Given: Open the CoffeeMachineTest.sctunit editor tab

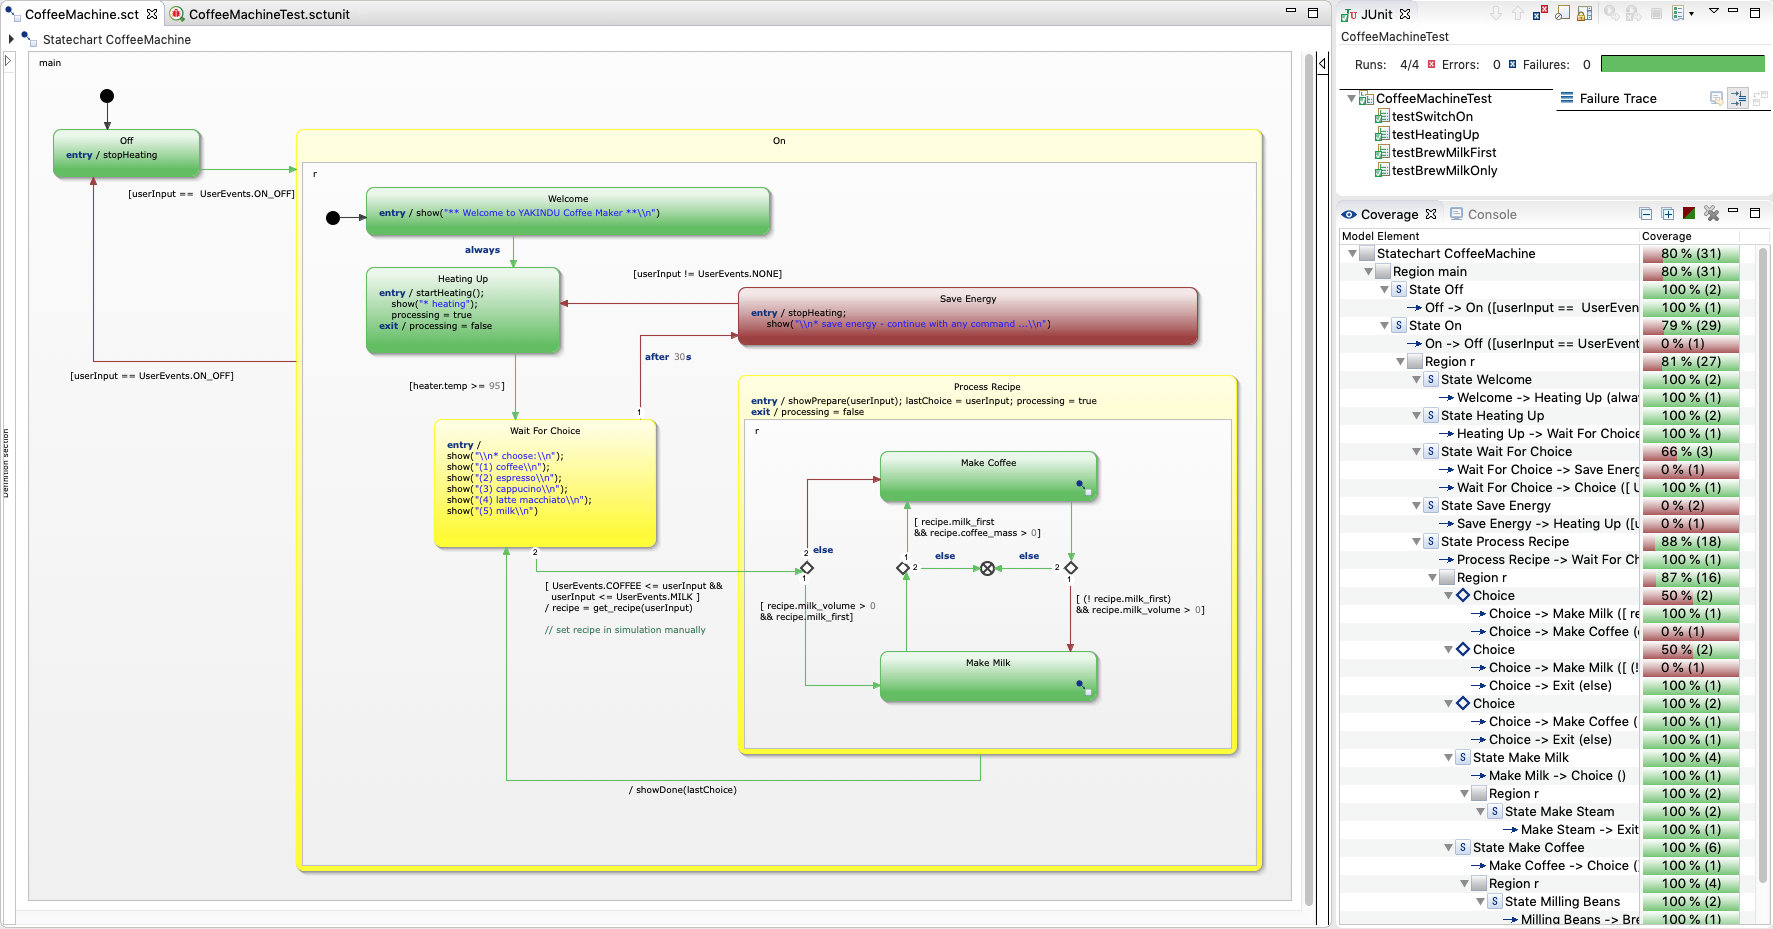Looking at the screenshot, I should point(268,14).
